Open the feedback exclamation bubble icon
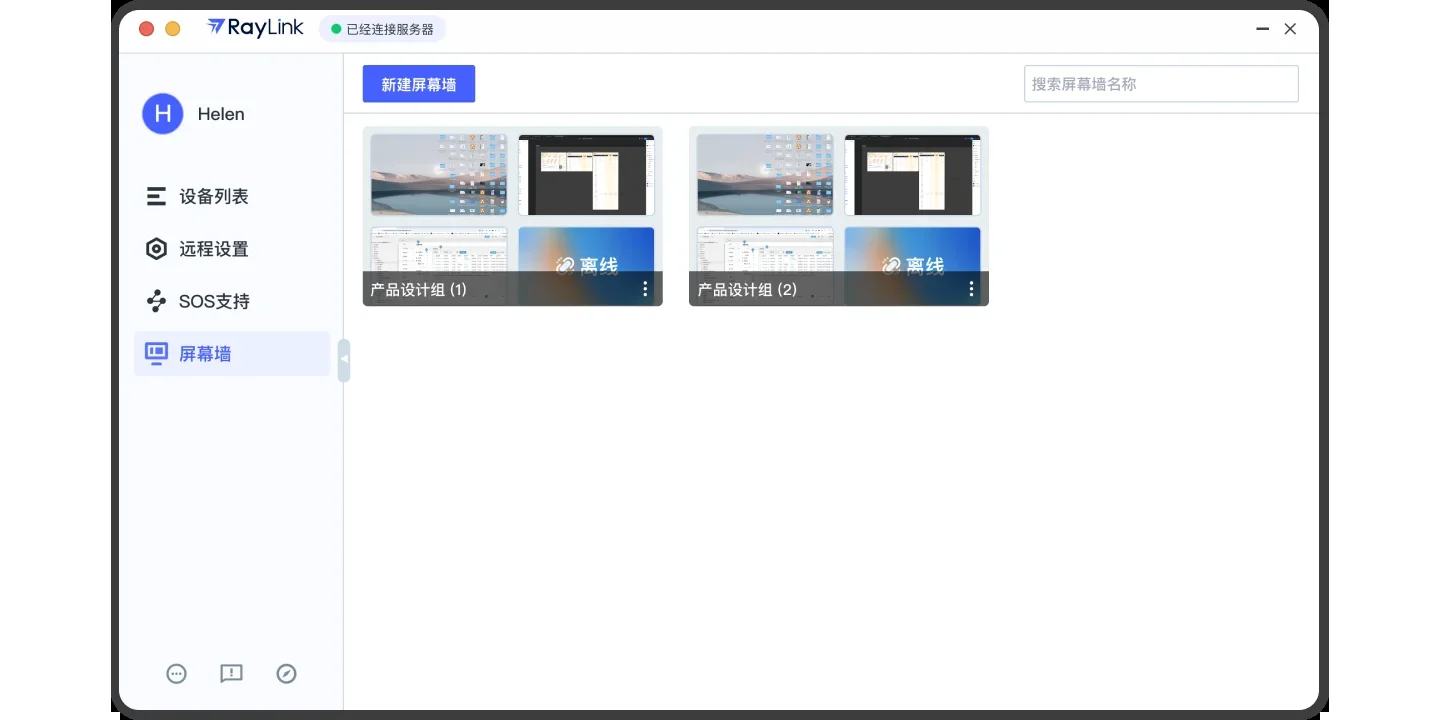Viewport: 1440px width, 720px height. [231, 674]
